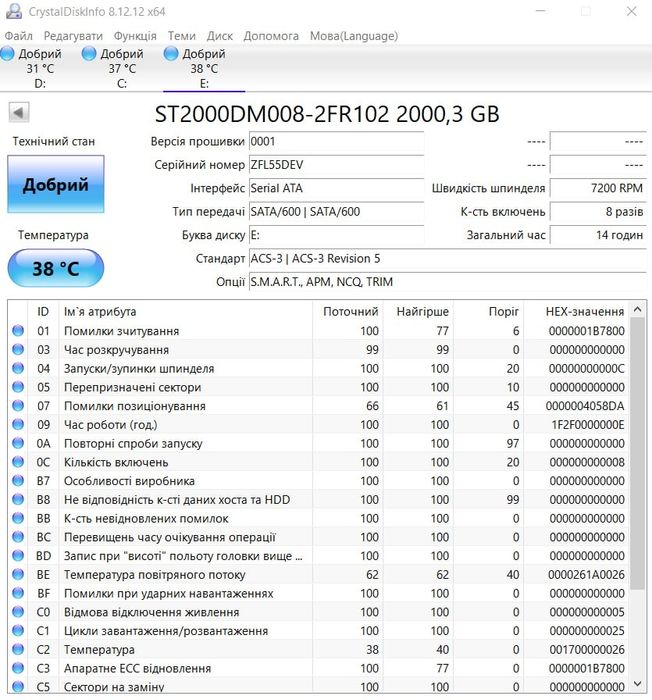The image size is (652, 700).
Task: Click the blue dot of attribute C1
Action: [18, 630]
